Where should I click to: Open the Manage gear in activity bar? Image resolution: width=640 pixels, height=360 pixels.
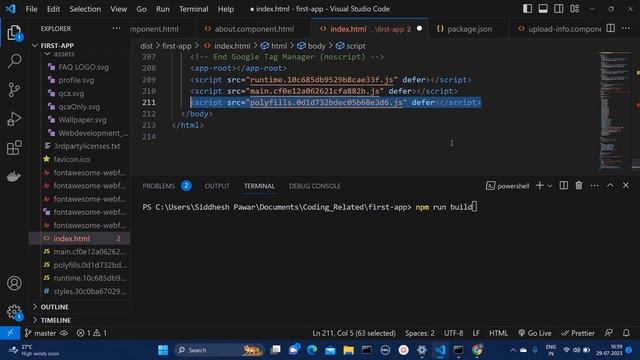click(14, 312)
